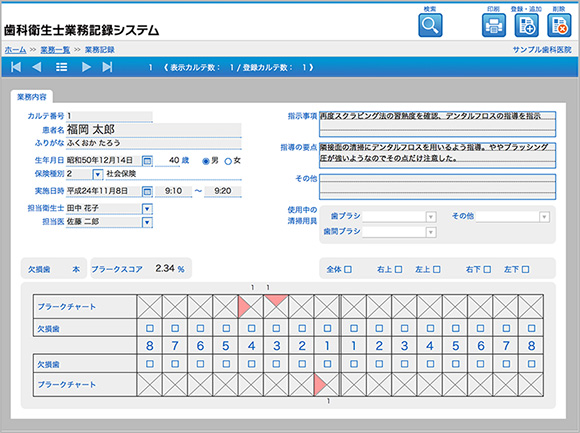580x433 pixels.
Task: Open the 歯間ブラシ dropdown
Action: coord(431,232)
